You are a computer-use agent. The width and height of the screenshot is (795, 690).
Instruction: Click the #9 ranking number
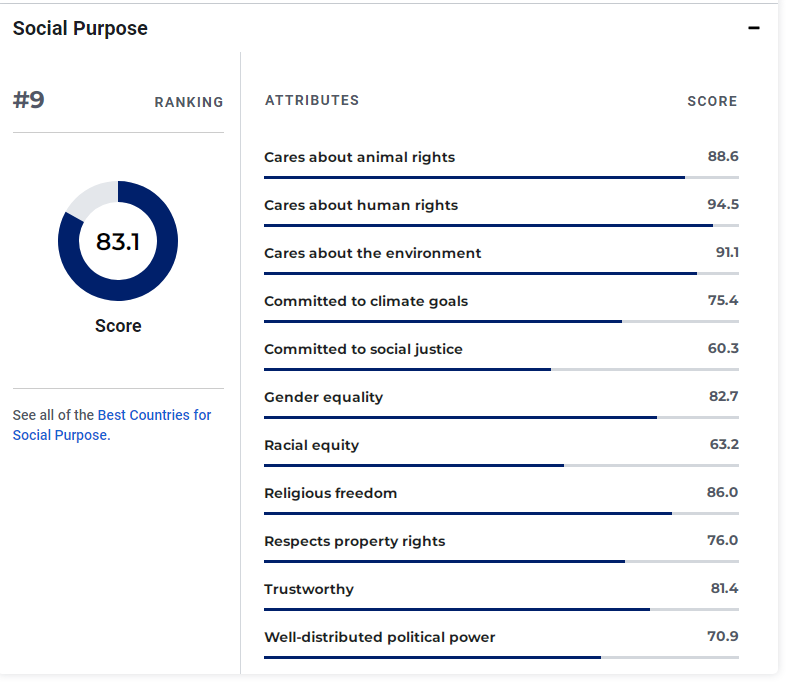pyautogui.click(x=29, y=100)
